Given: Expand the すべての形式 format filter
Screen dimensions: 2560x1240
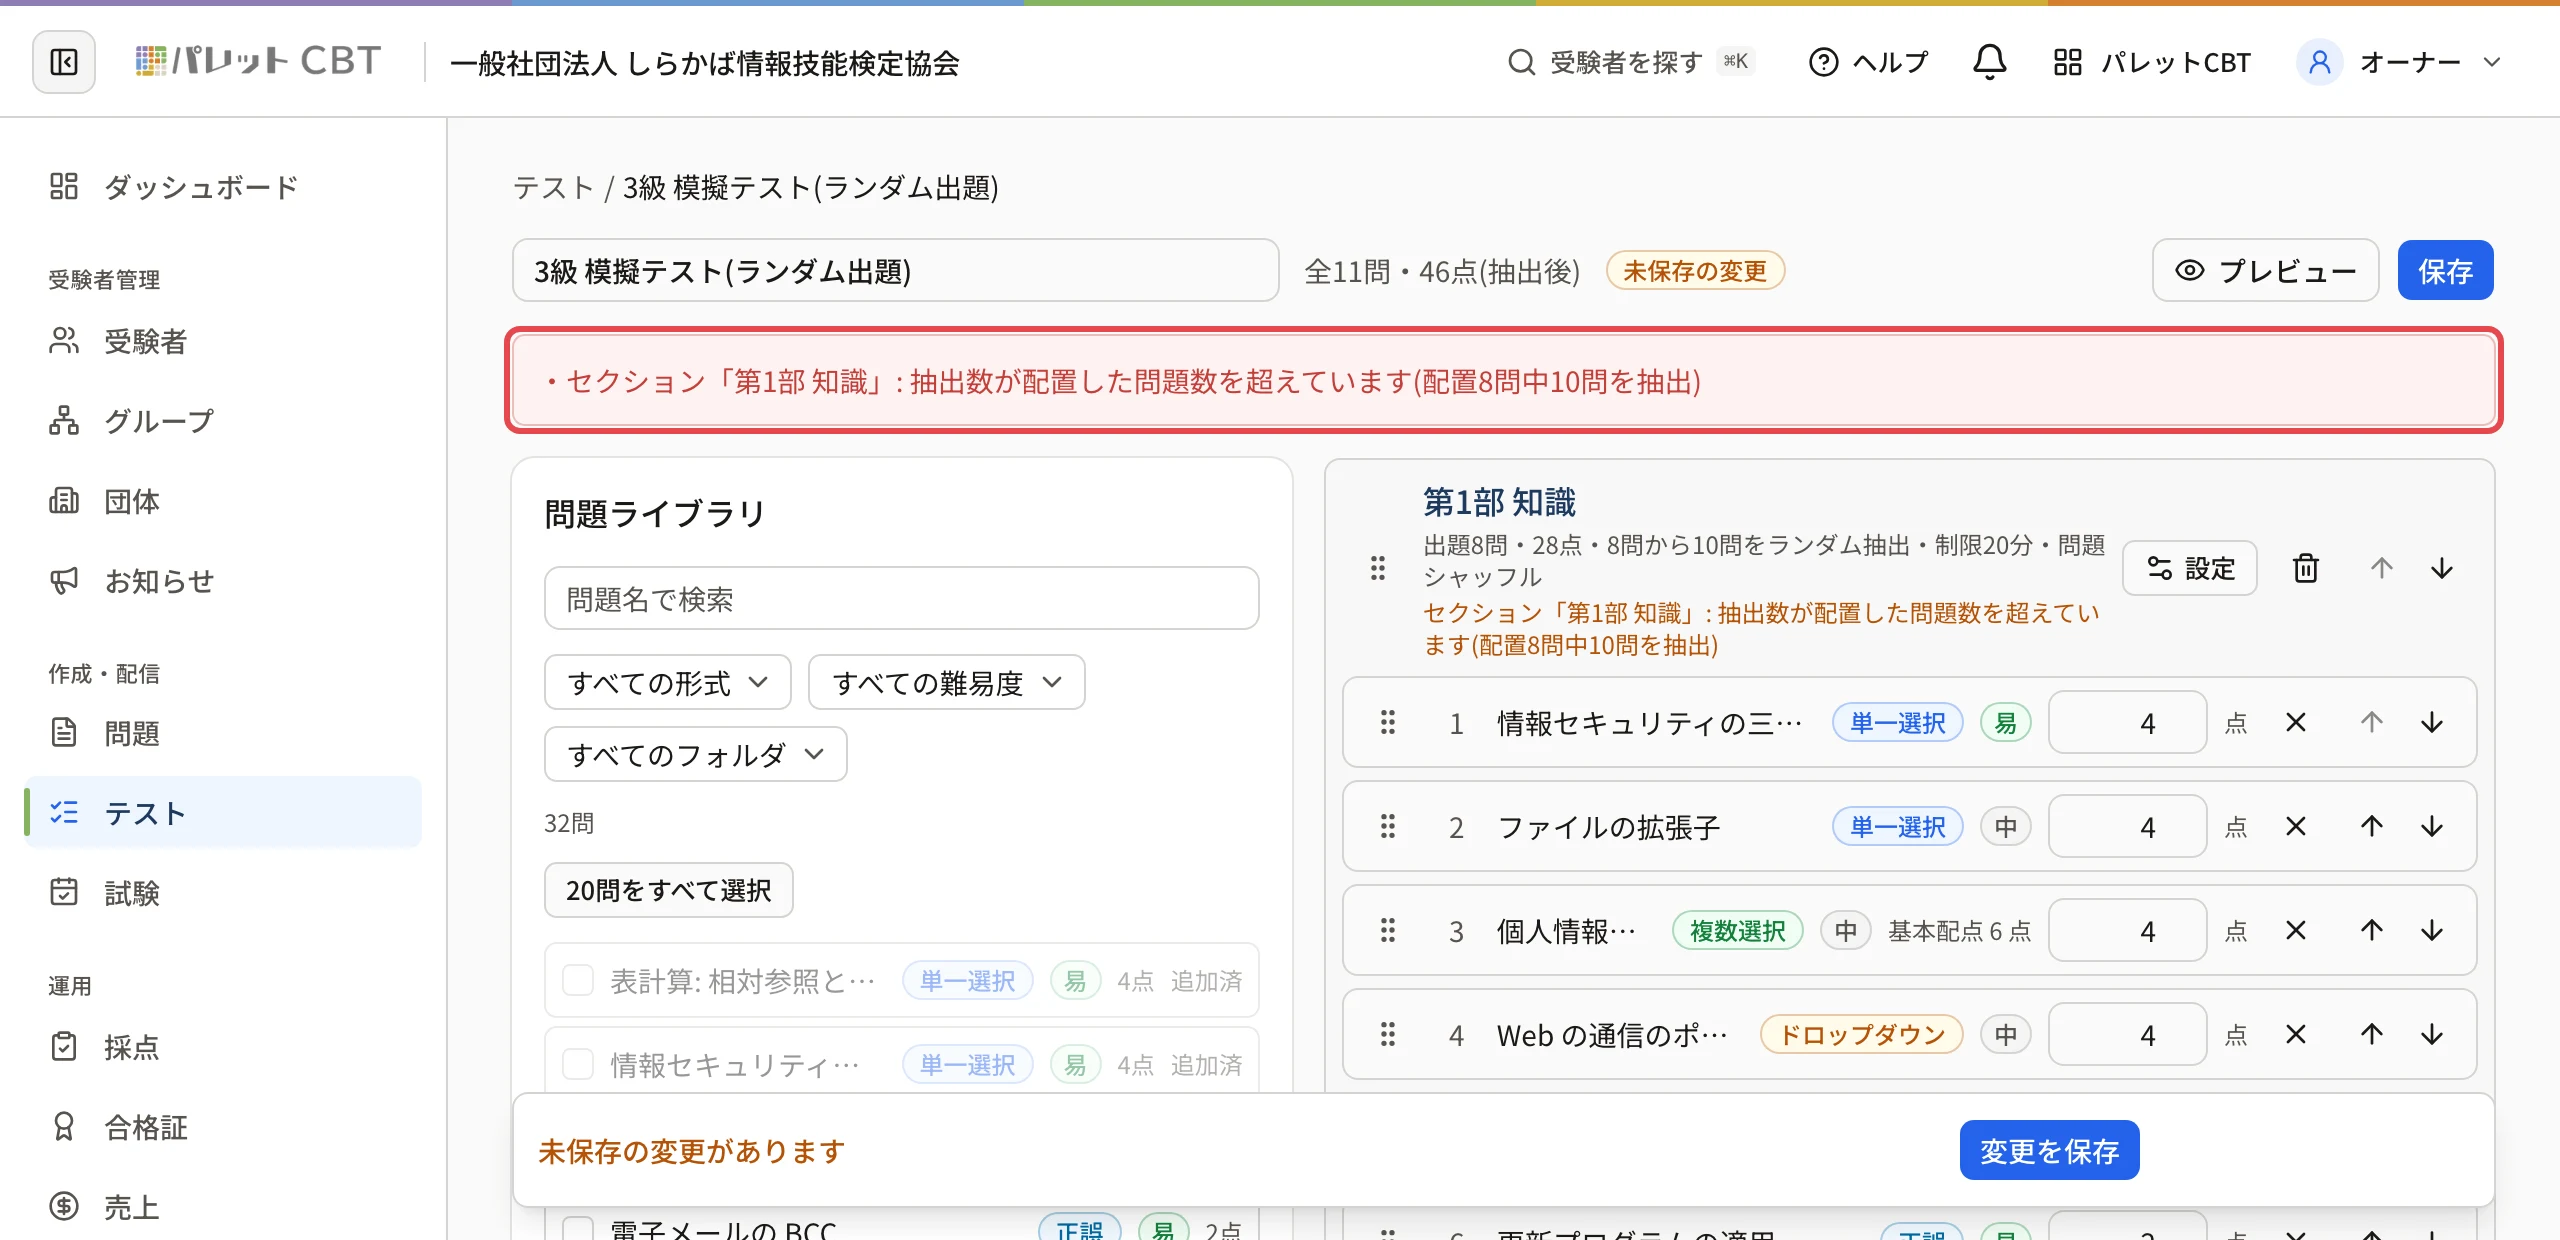Looking at the screenshot, I should pos(668,682).
